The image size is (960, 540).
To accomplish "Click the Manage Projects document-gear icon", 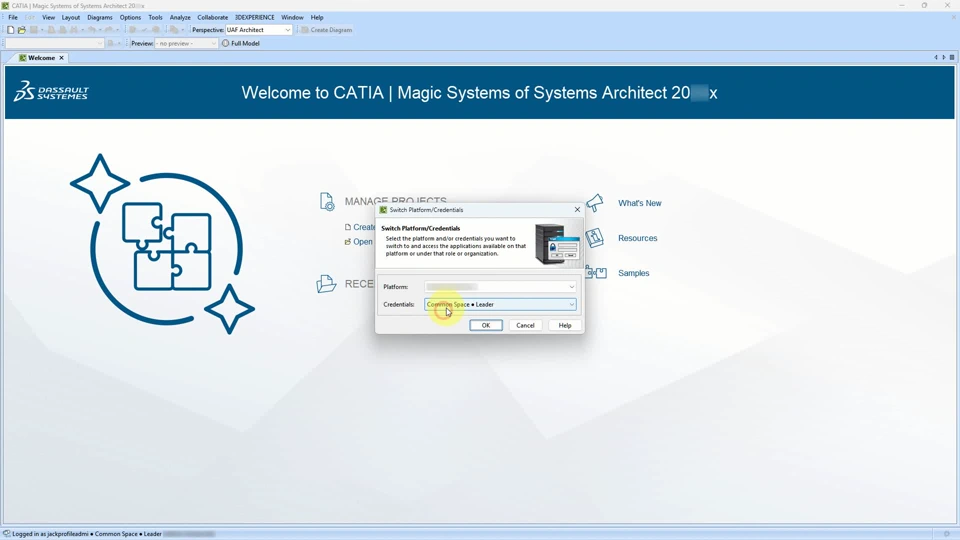I will click(x=327, y=201).
